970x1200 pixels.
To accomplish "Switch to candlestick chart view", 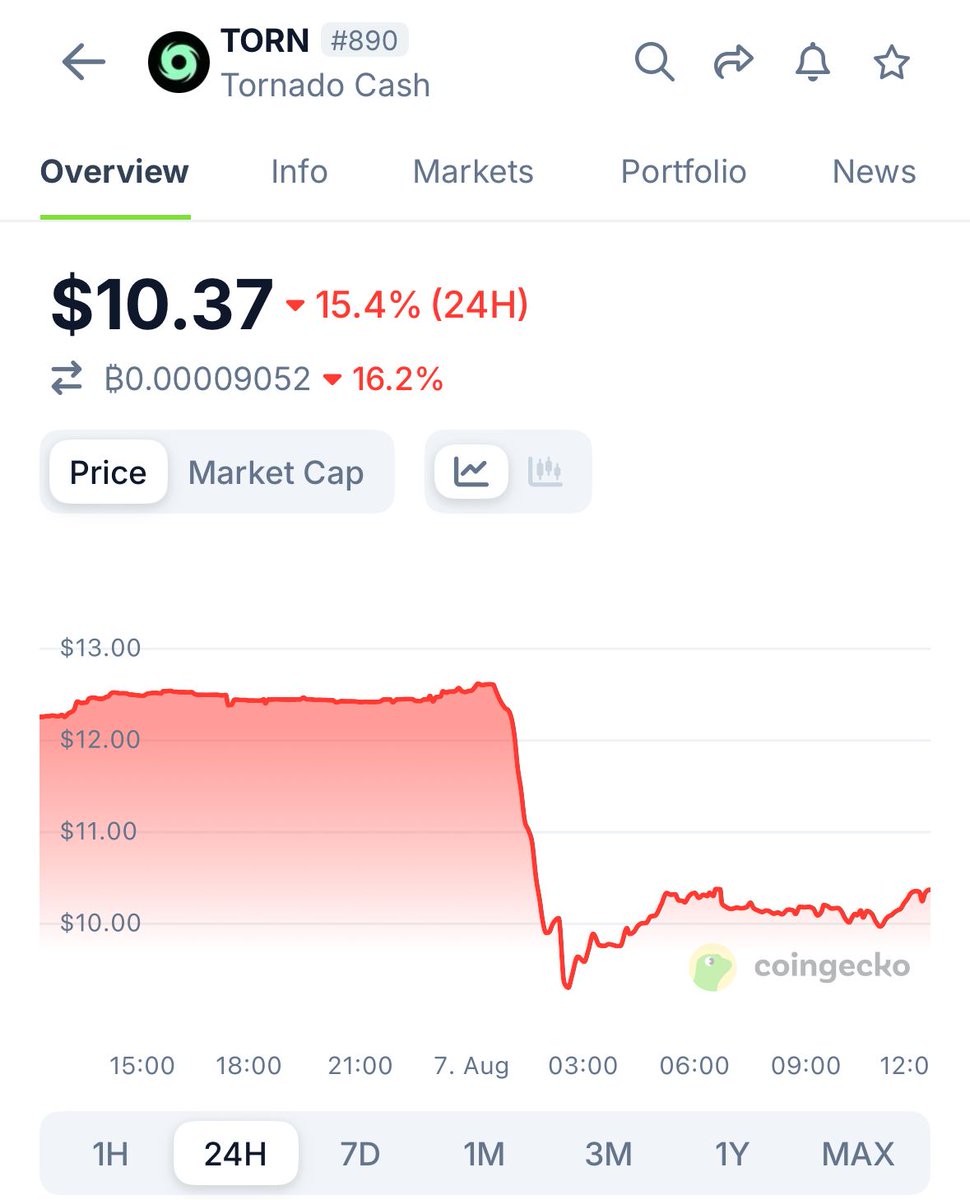I will tap(546, 472).
